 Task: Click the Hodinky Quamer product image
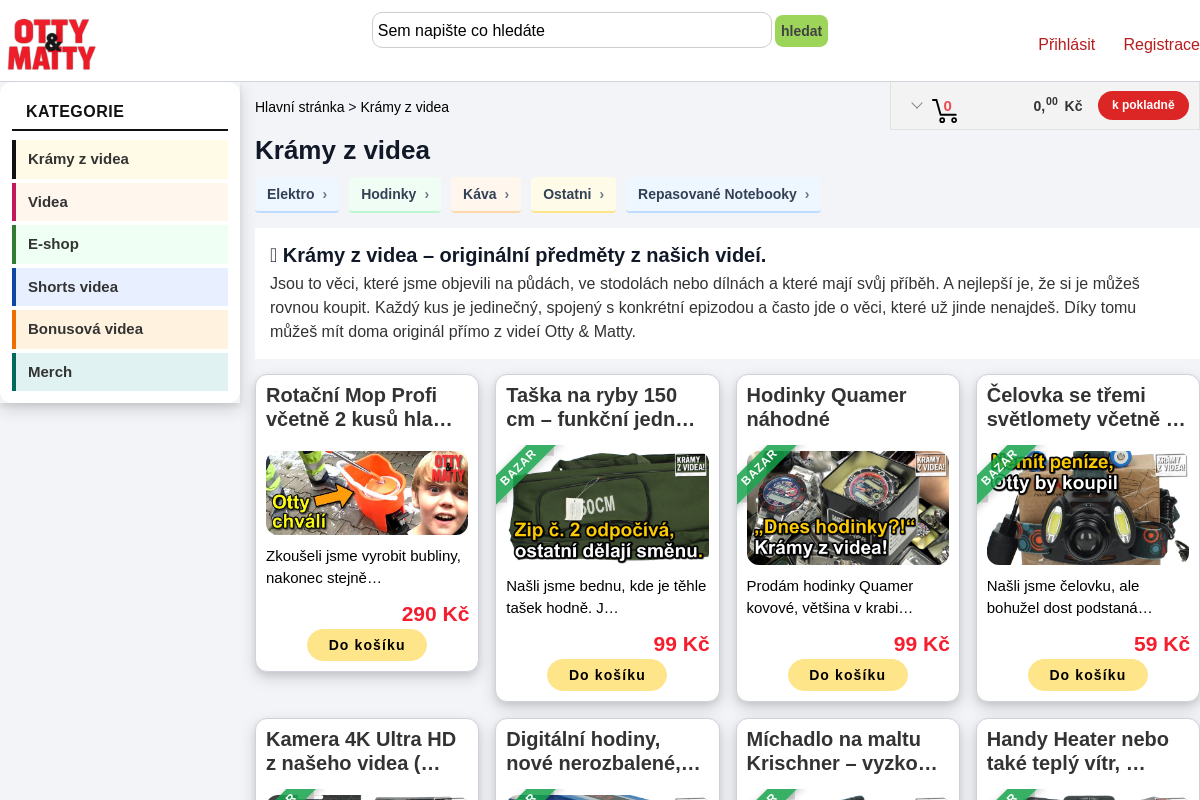click(847, 507)
